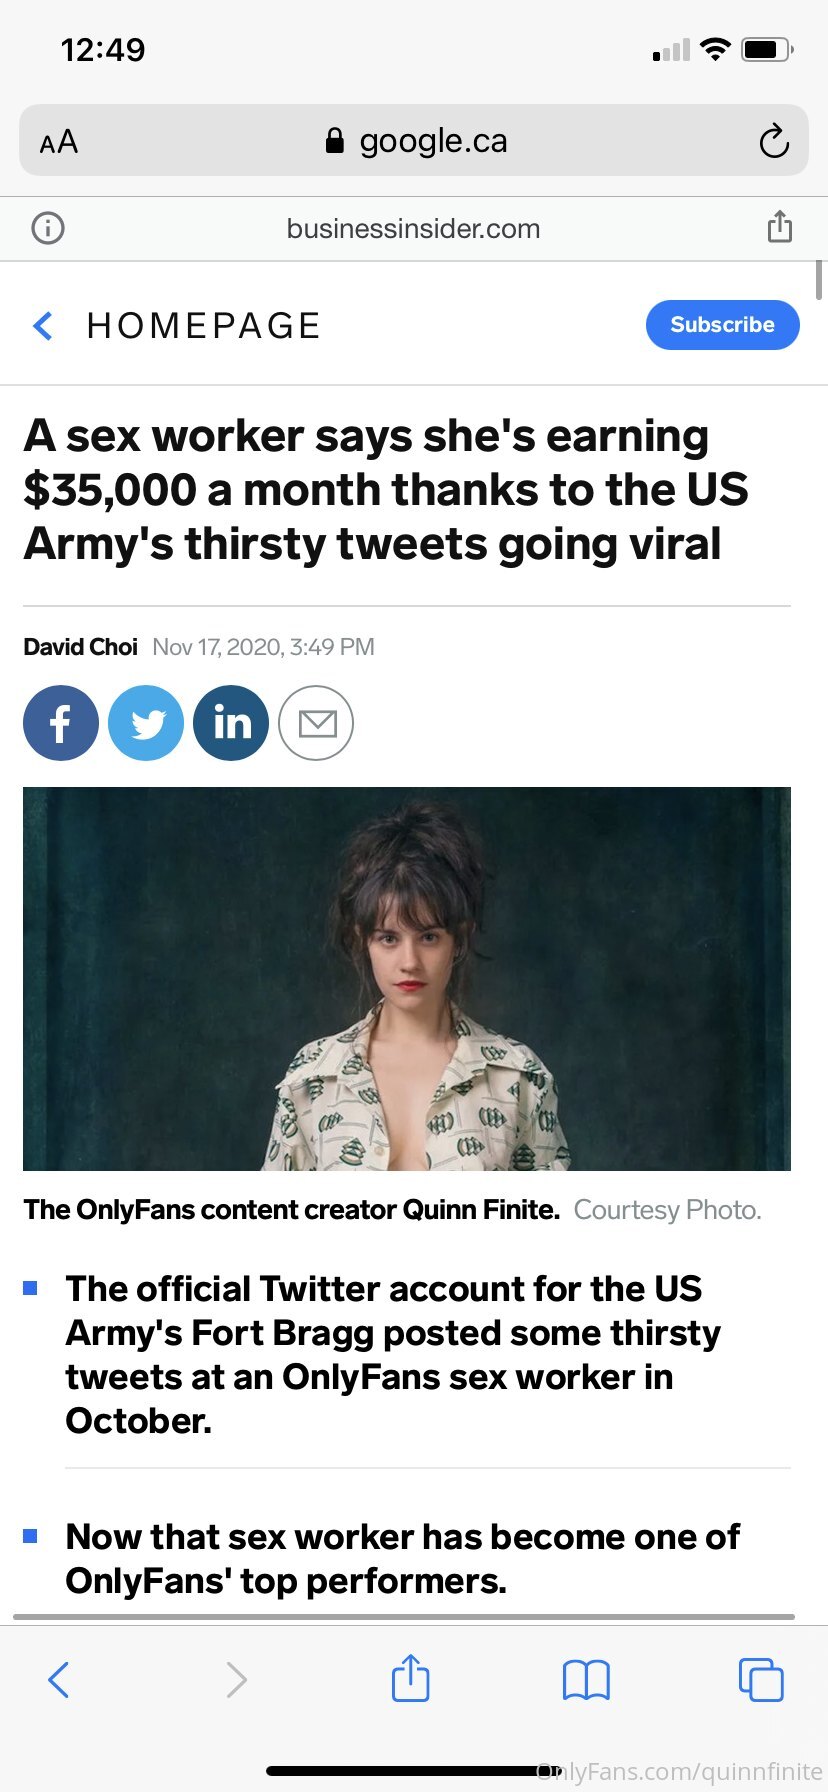Open the Quinn Finite article photo
This screenshot has height=1792, width=828.
[x=407, y=978]
